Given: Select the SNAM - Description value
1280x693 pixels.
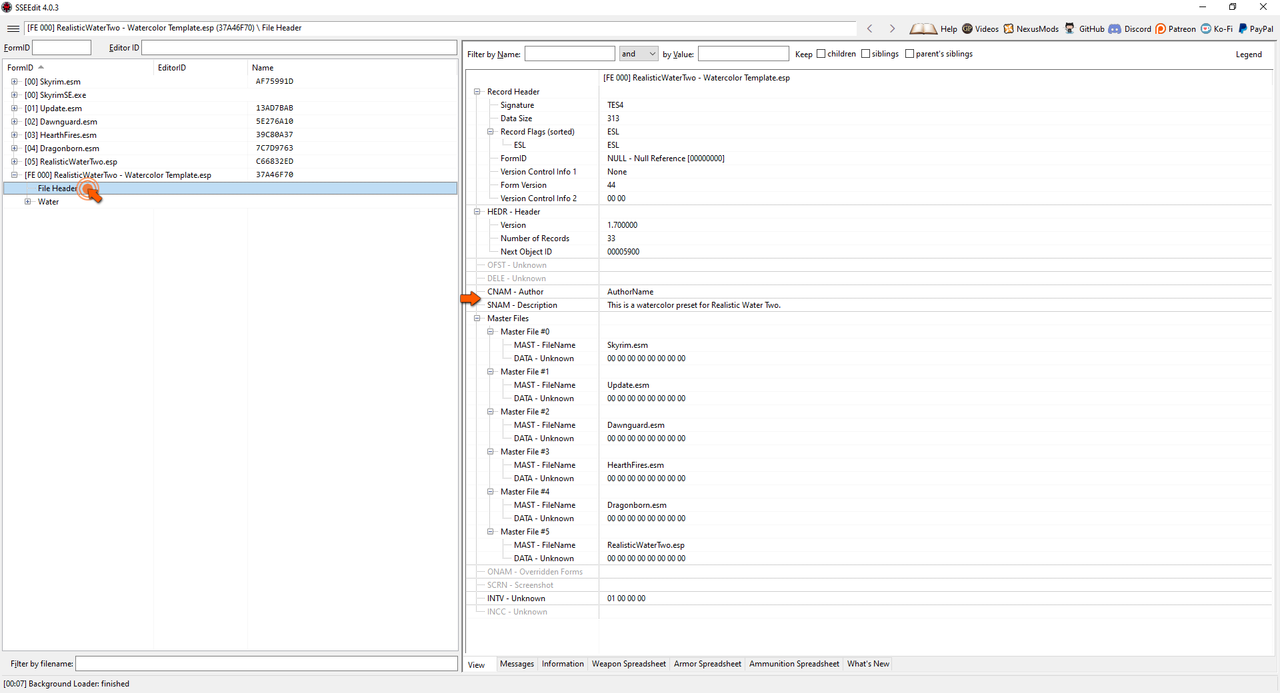Looking at the screenshot, I should [x=693, y=305].
